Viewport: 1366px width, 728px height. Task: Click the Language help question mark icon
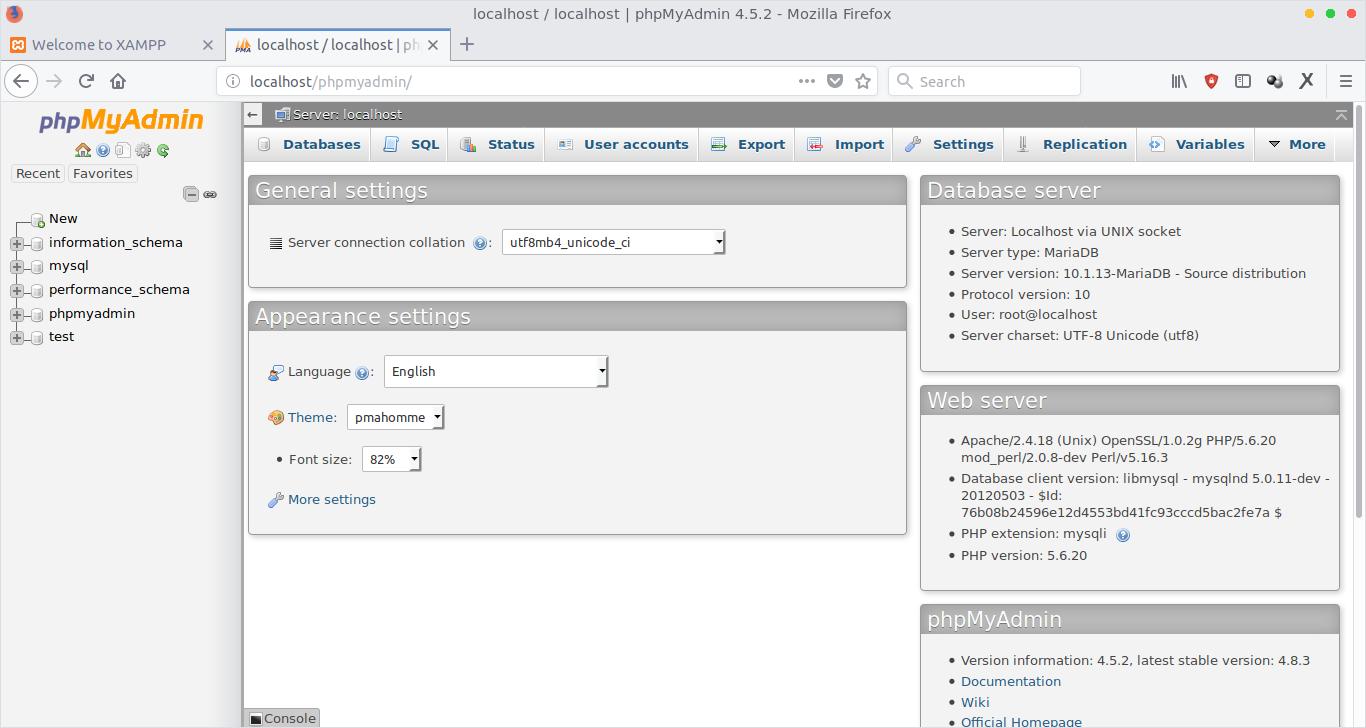pyautogui.click(x=362, y=372)
